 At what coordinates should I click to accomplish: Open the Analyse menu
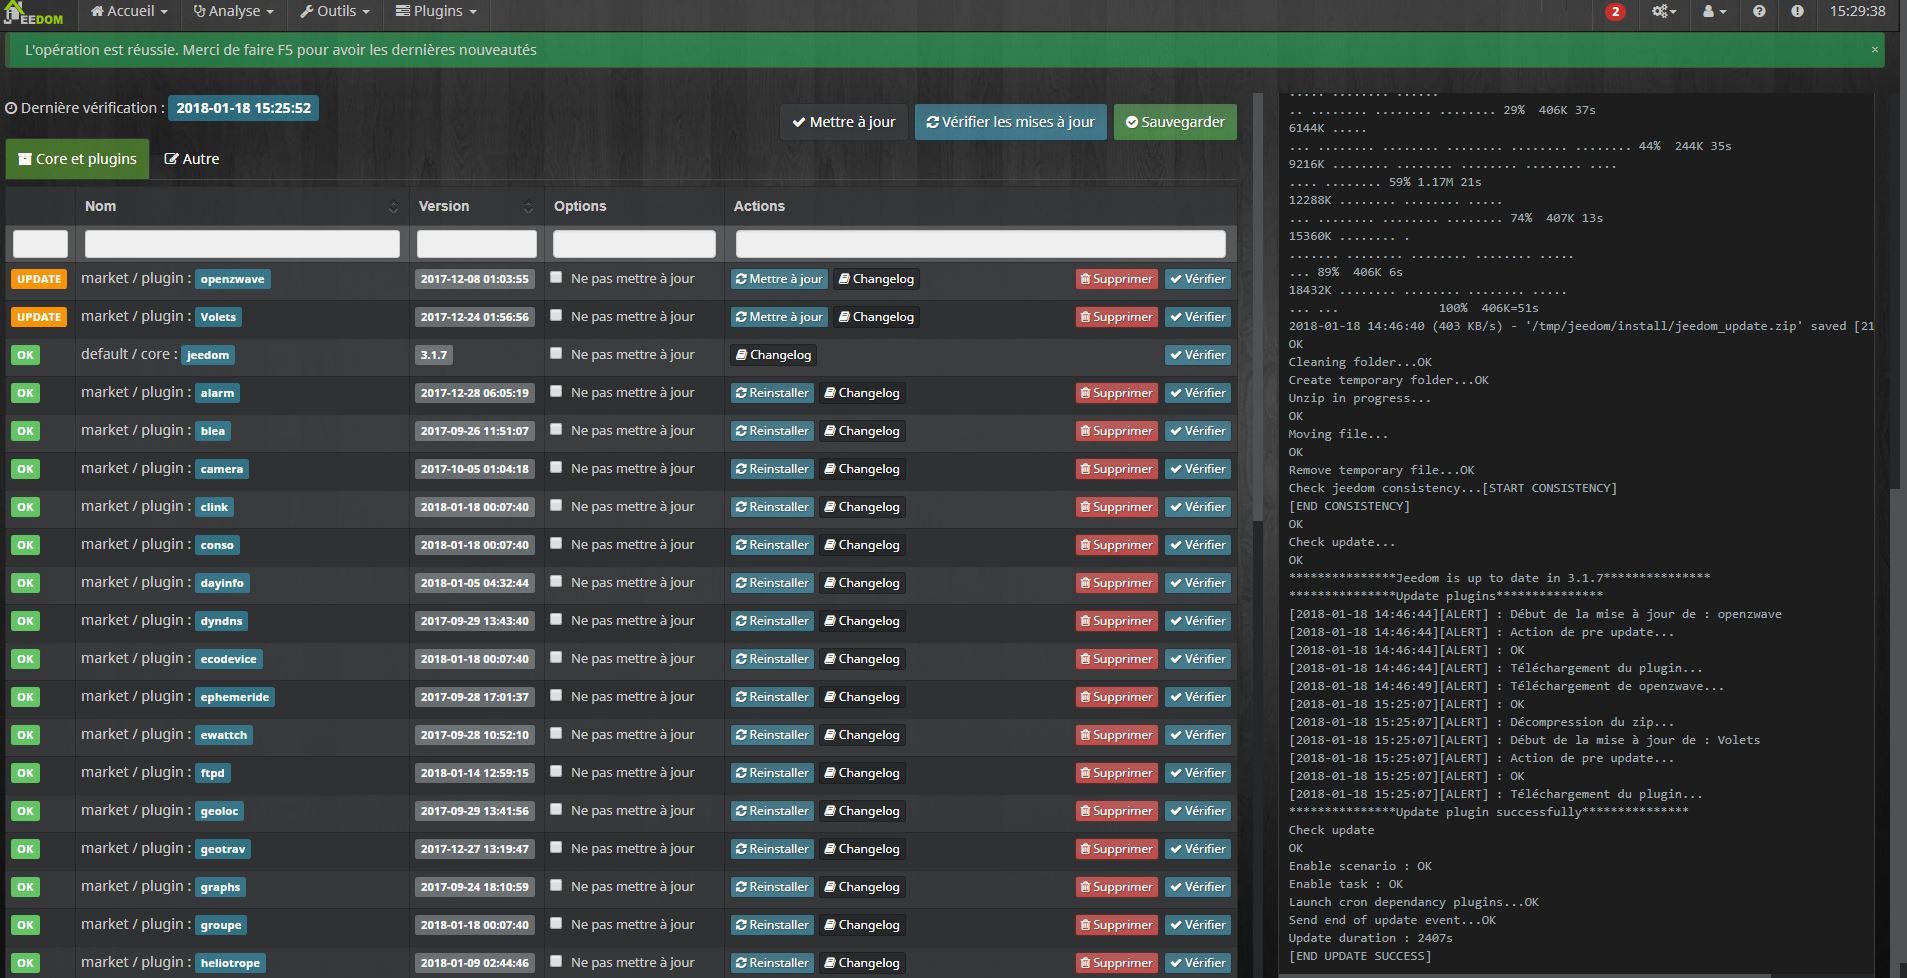coord(233,11)
